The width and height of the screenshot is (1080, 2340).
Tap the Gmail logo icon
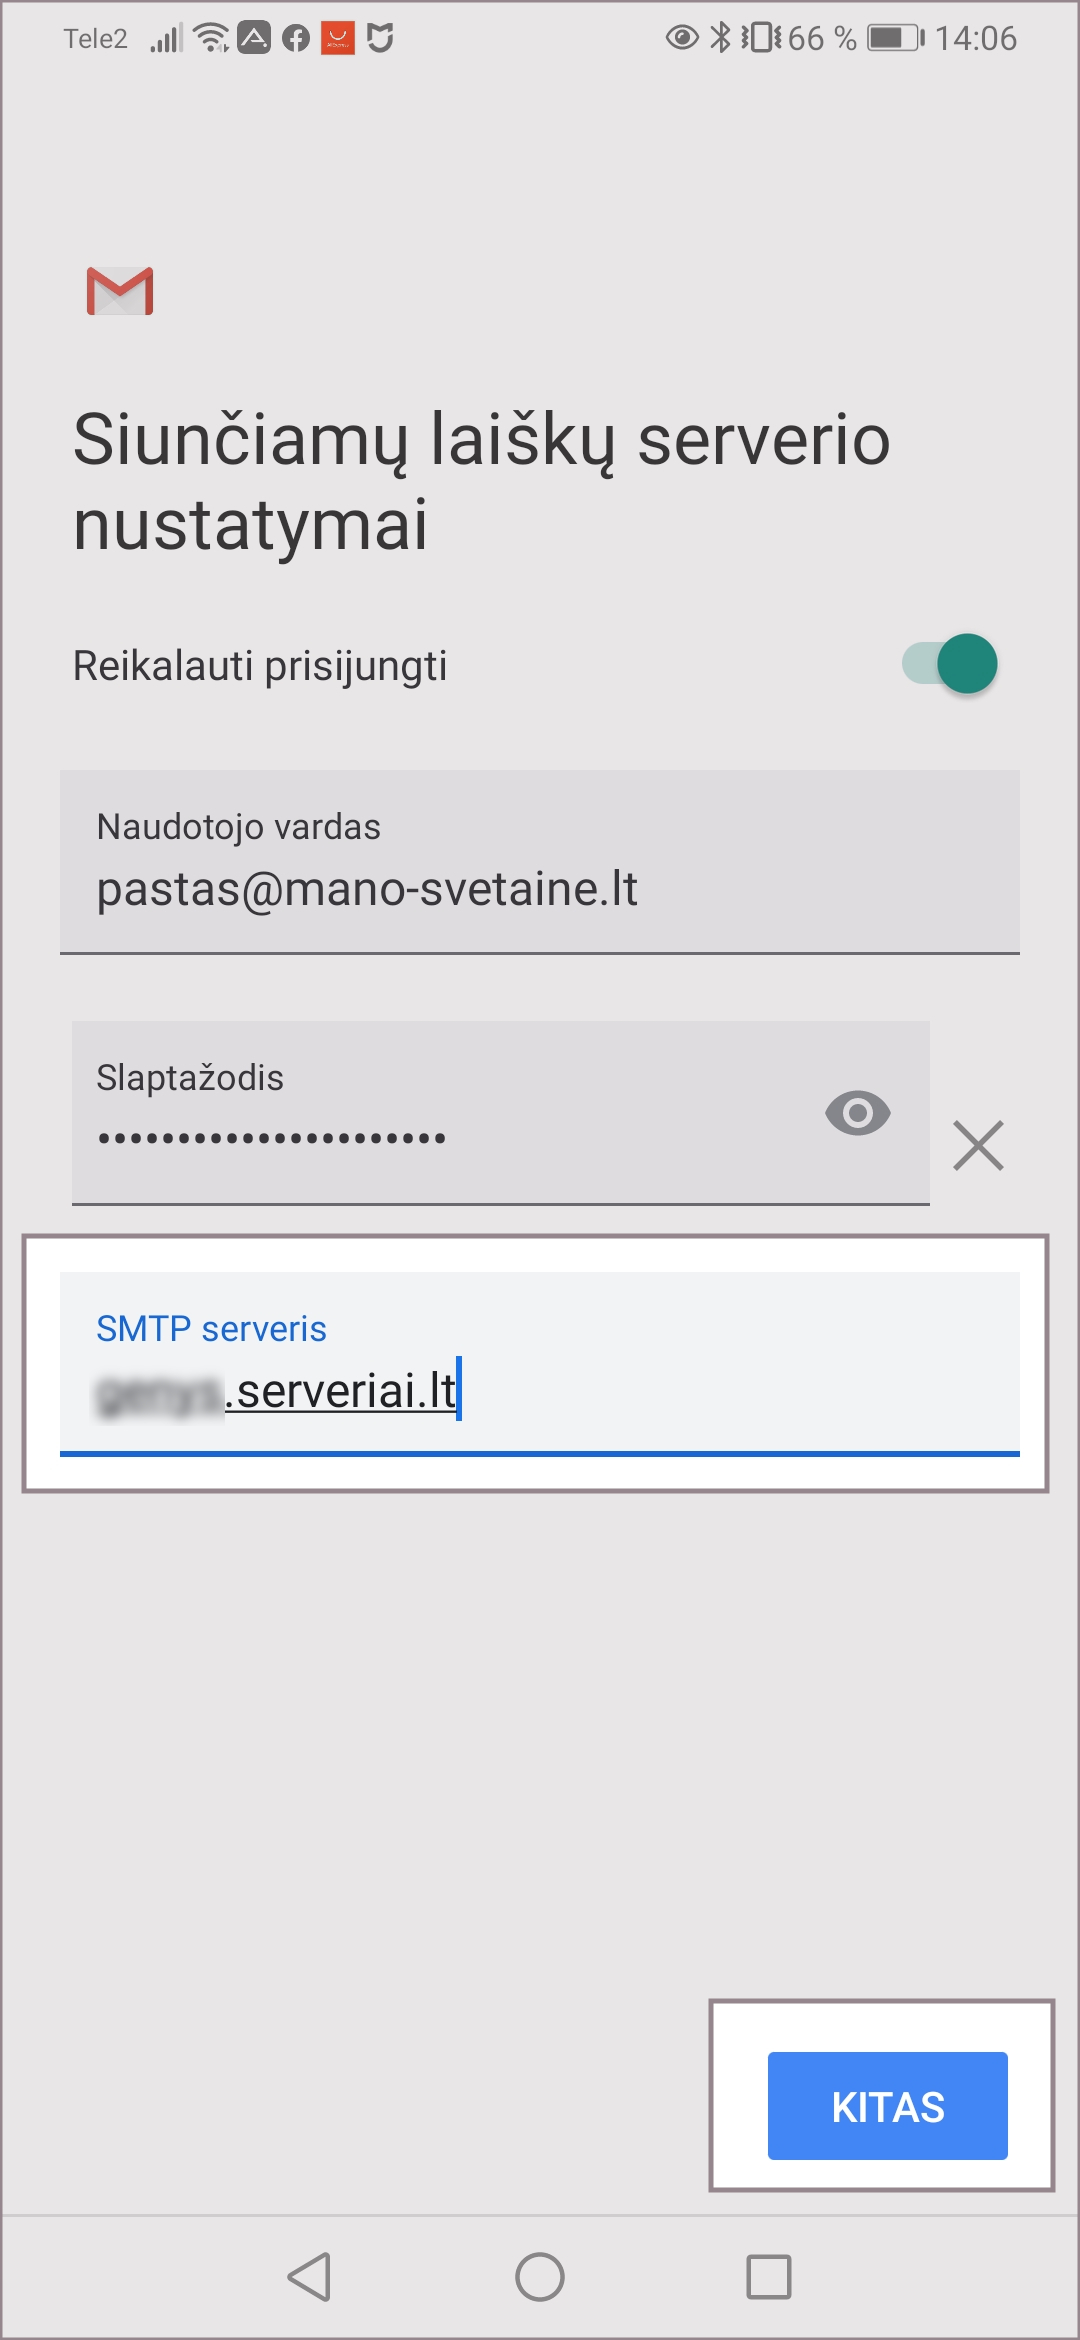coord(120,291)
